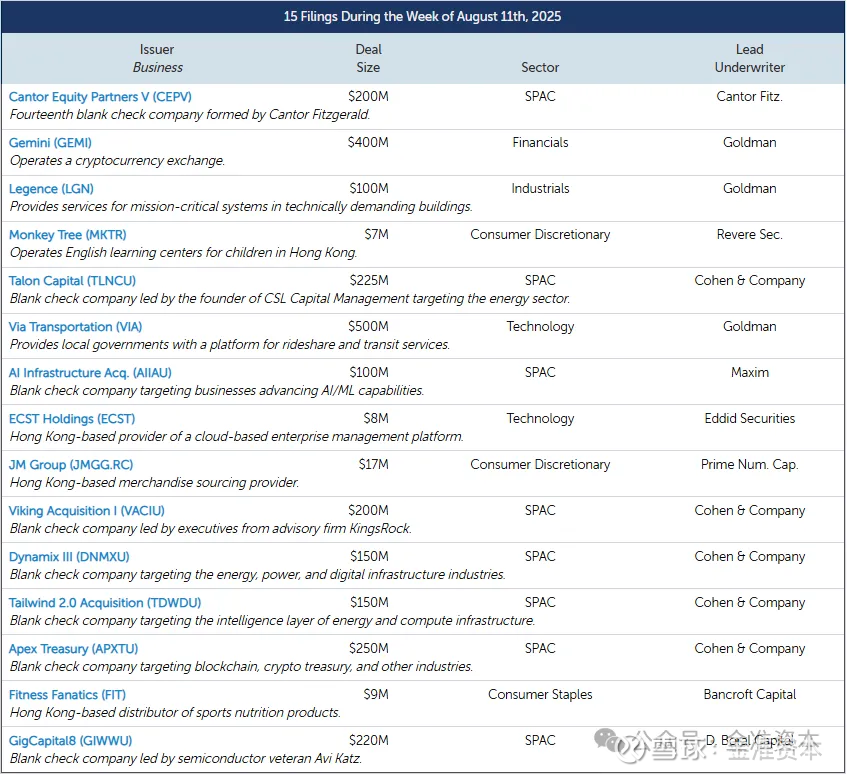This screenshot has width=847, height=775.
Task: Open the Legence (LGN) issuer link
Action: 51,188
